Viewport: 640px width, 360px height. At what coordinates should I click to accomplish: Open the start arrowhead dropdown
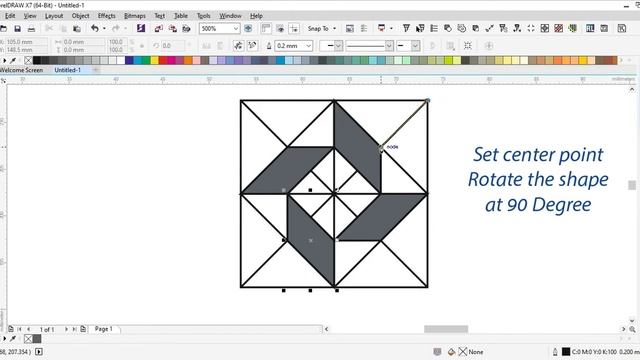pos(338,46)
